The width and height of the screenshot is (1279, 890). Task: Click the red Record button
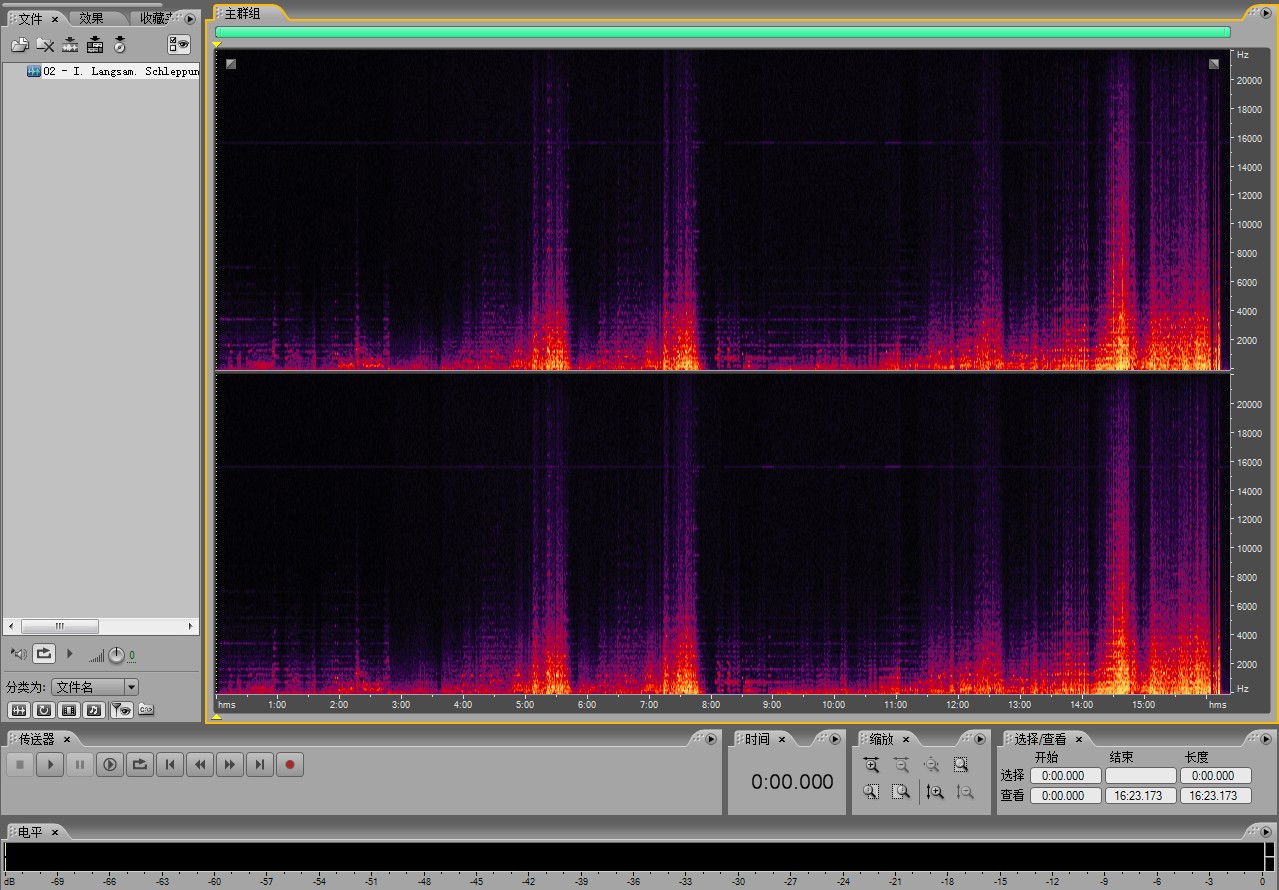tap(290, 765)
